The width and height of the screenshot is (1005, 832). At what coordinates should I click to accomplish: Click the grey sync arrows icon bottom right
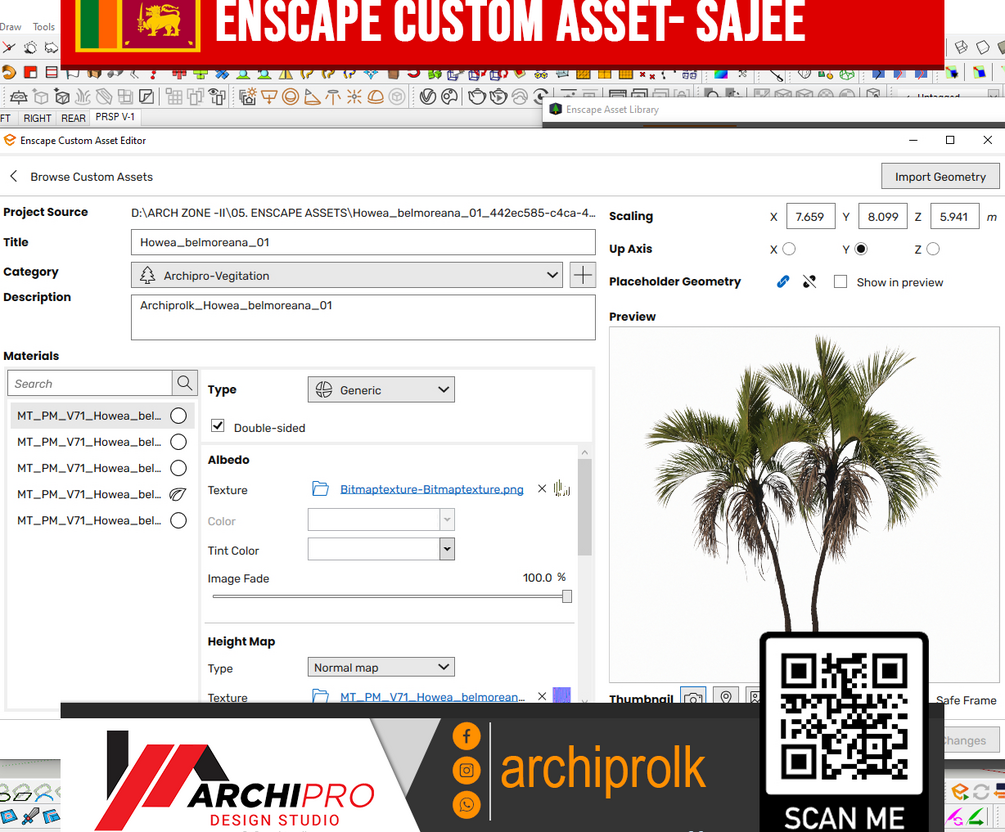pos(981,792)
